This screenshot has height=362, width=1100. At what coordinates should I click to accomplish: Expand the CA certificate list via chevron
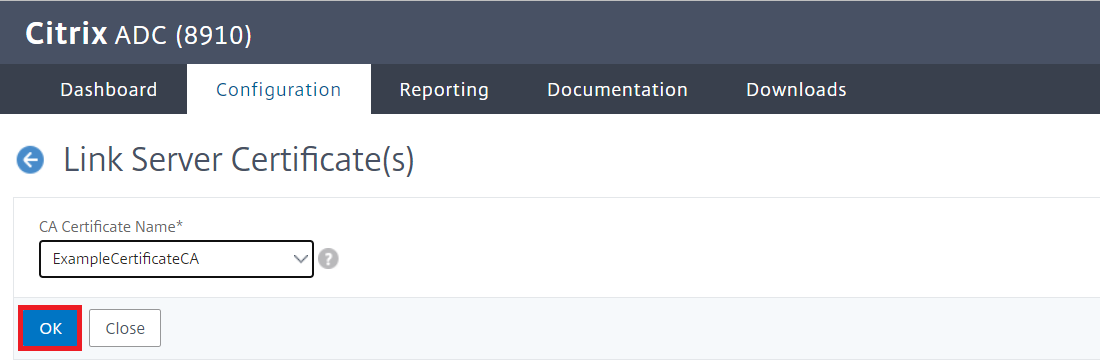(x=301, y=259)
